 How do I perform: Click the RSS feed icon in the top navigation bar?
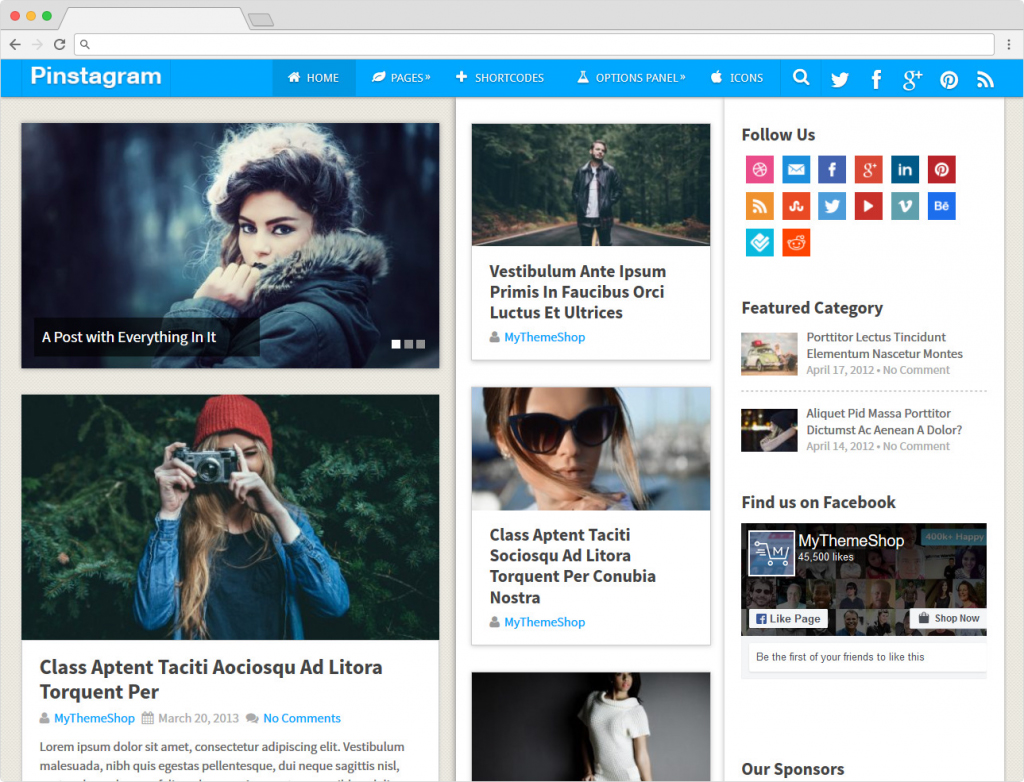click(x=985, y=79)
